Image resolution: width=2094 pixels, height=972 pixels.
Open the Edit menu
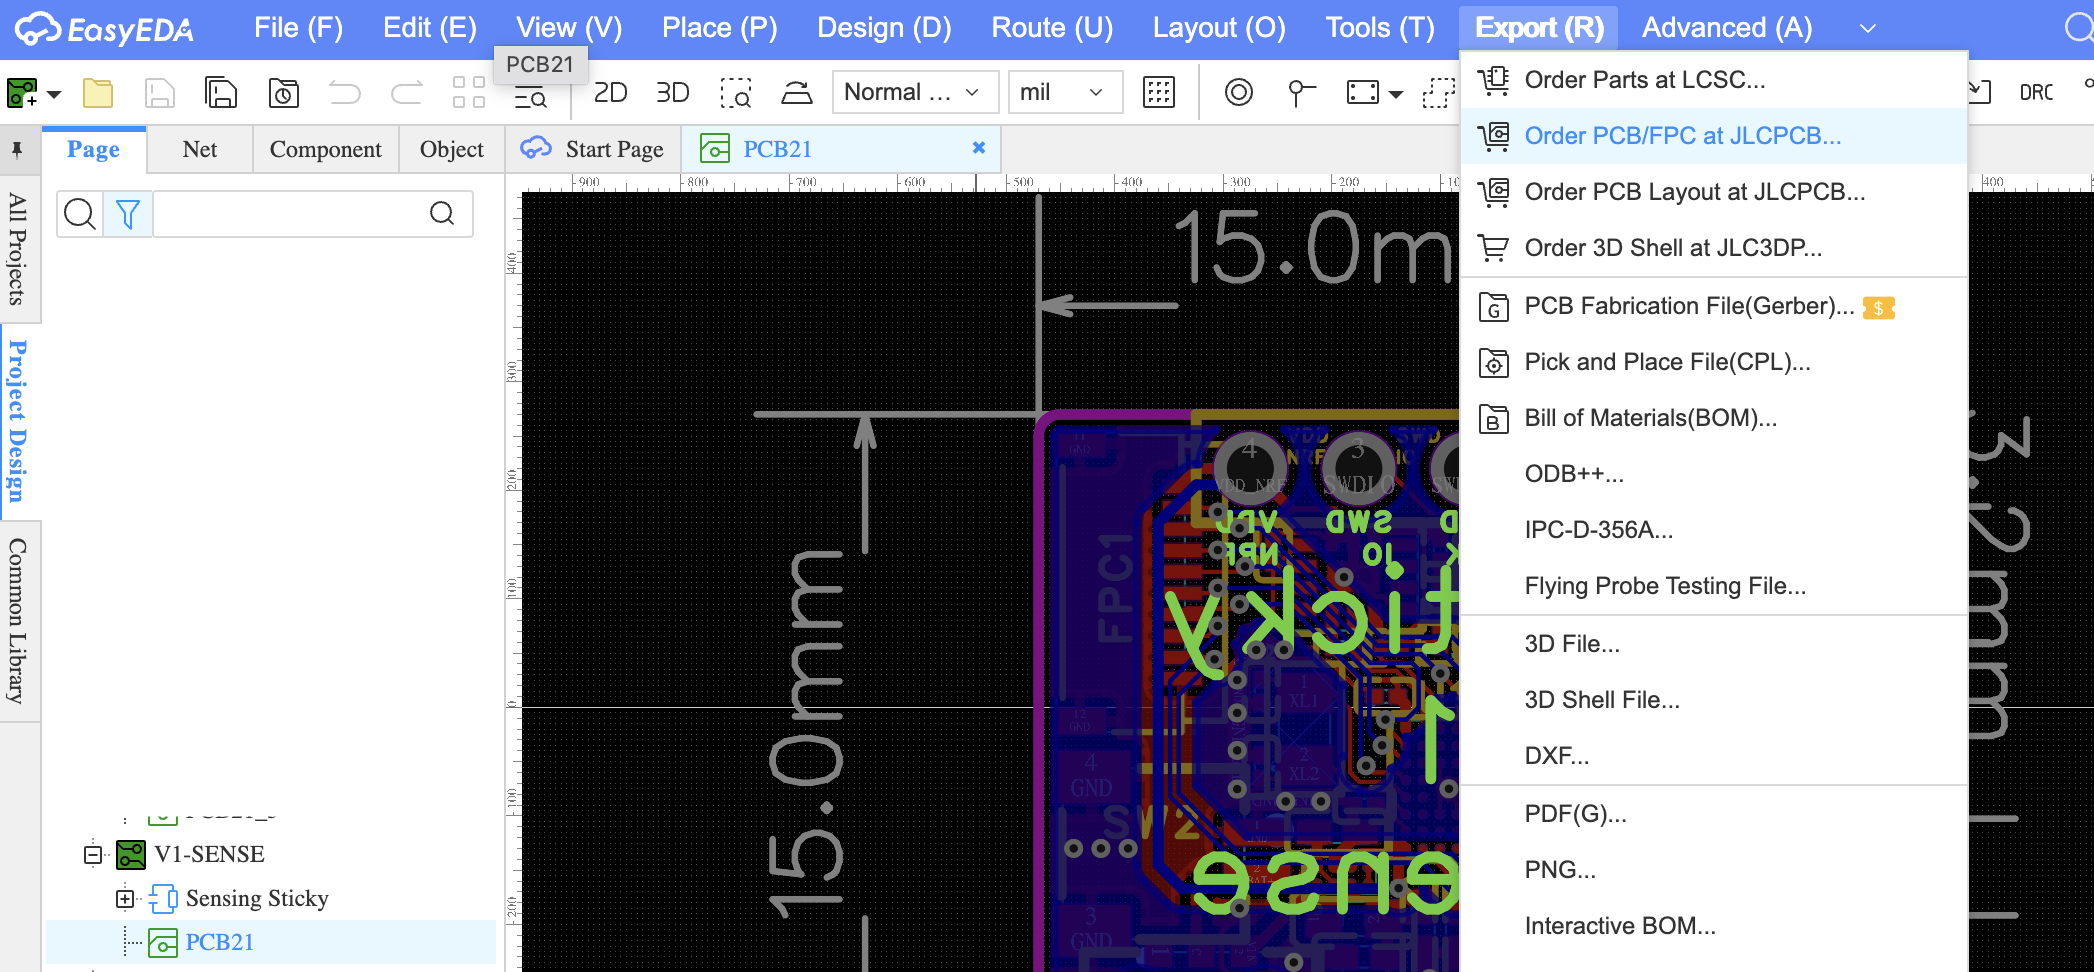[430, 28]
